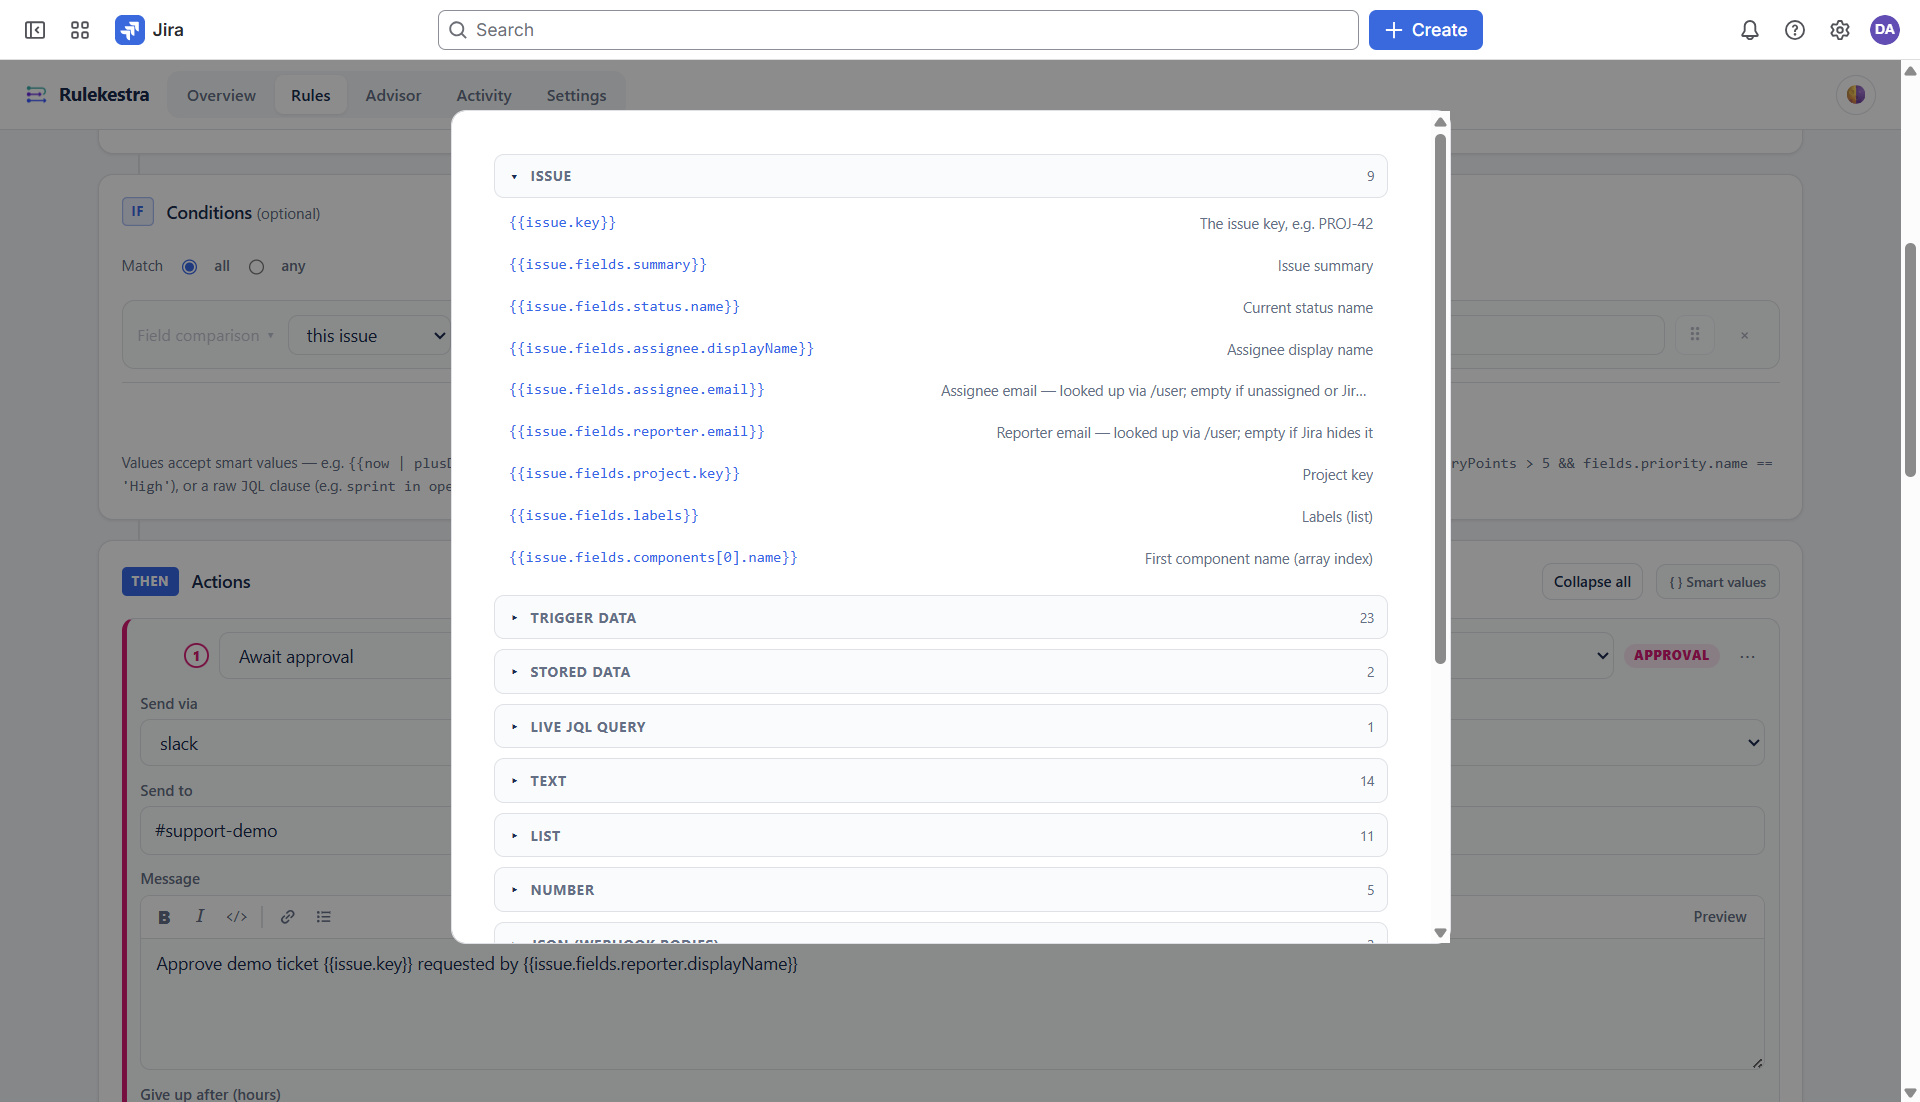Collapse the sidebar panel icon
This screenshot has height=1102, width=1920.
pos(35,30)
